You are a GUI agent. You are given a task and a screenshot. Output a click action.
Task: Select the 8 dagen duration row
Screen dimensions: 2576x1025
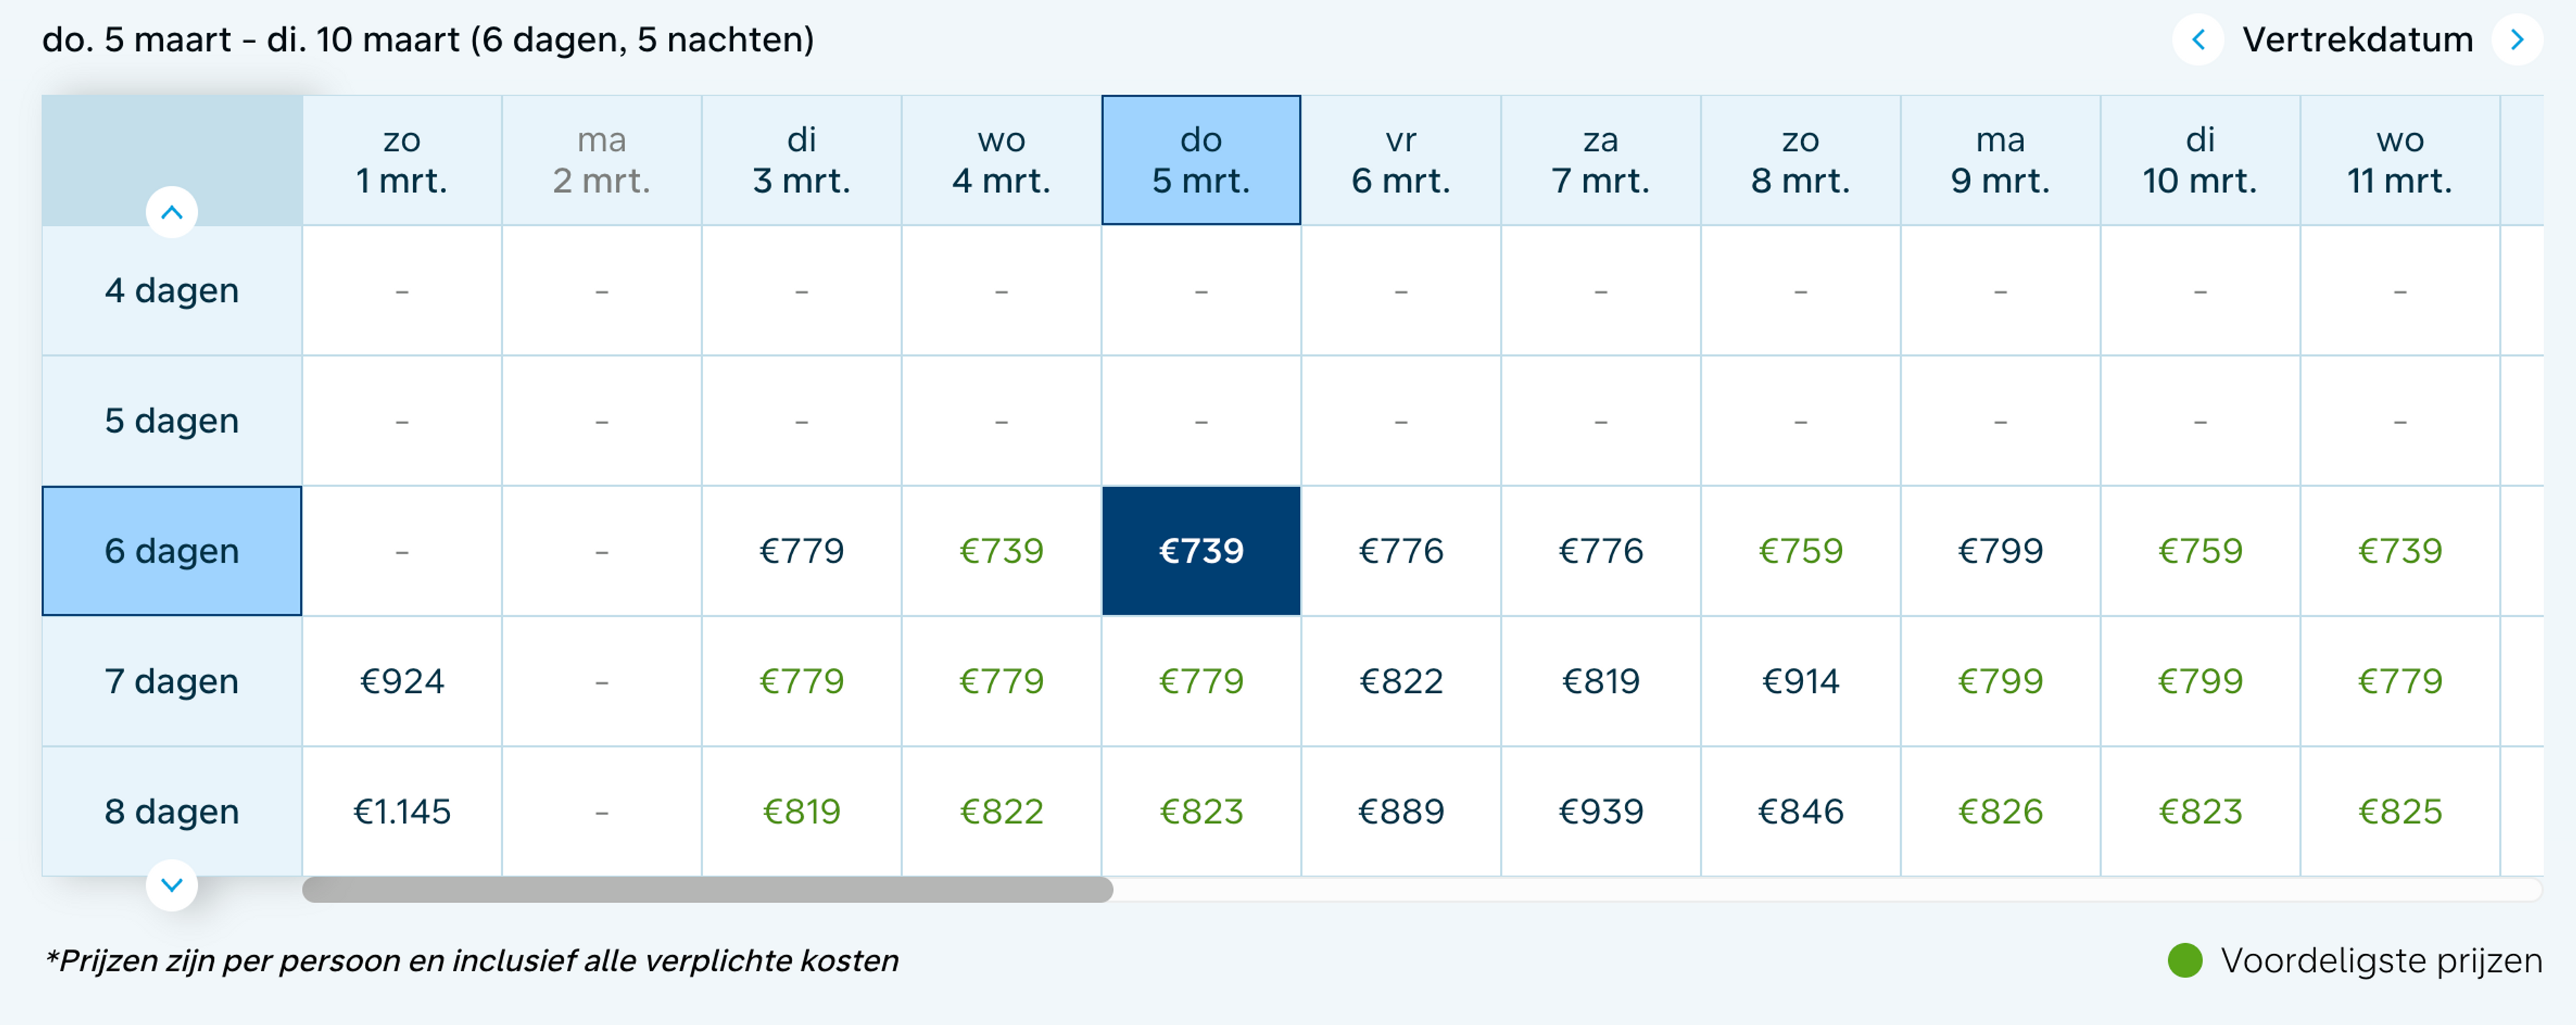[171, 811]
